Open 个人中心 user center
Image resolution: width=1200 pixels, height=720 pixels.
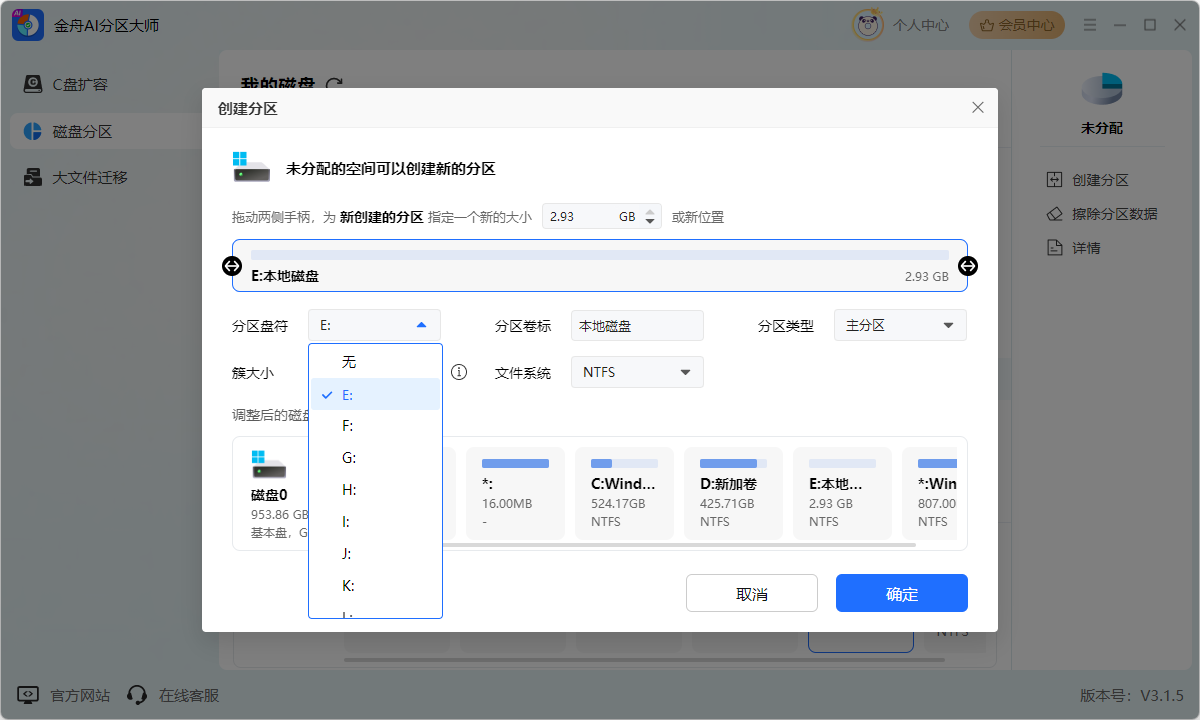point(920,24)
